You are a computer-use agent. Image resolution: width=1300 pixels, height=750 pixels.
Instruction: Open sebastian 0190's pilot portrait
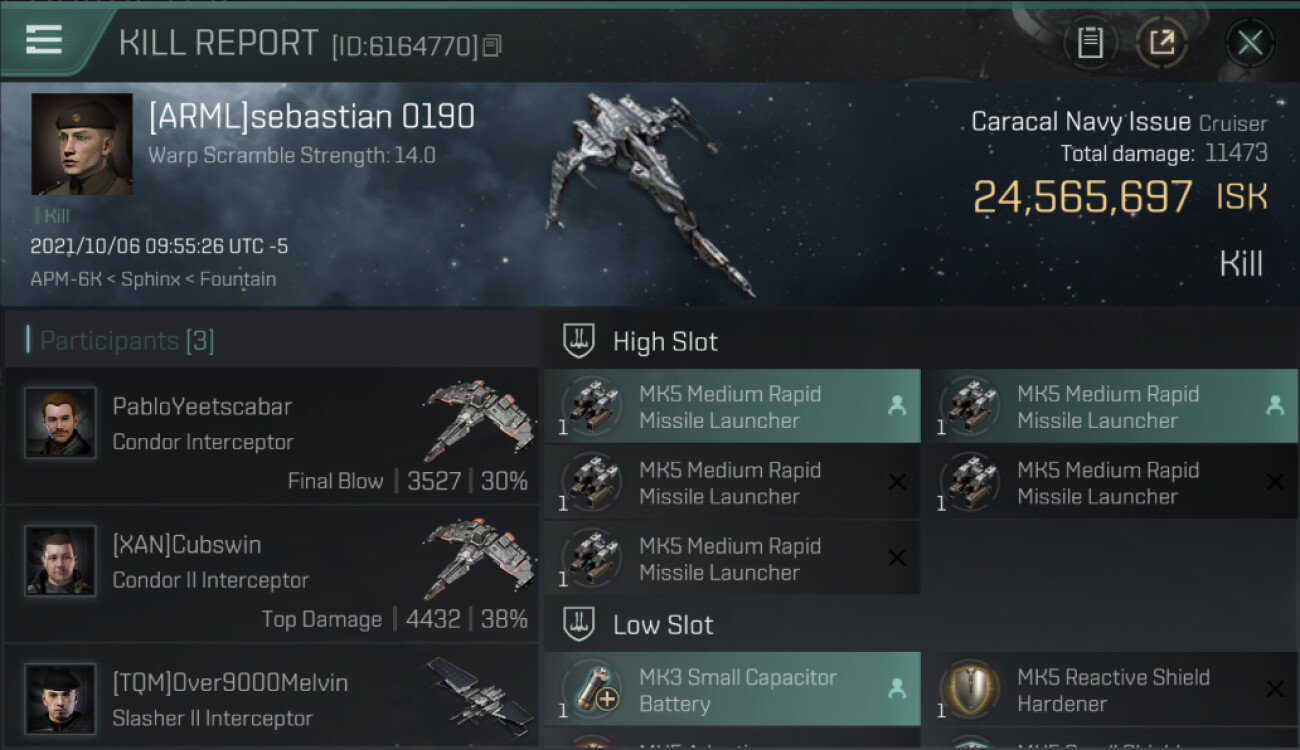pos(82,144)
